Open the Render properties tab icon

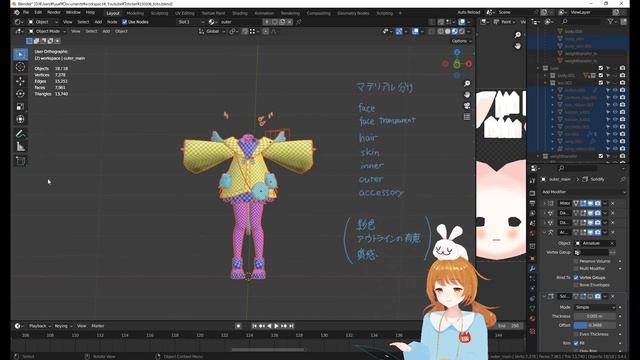tap(532, 193)
